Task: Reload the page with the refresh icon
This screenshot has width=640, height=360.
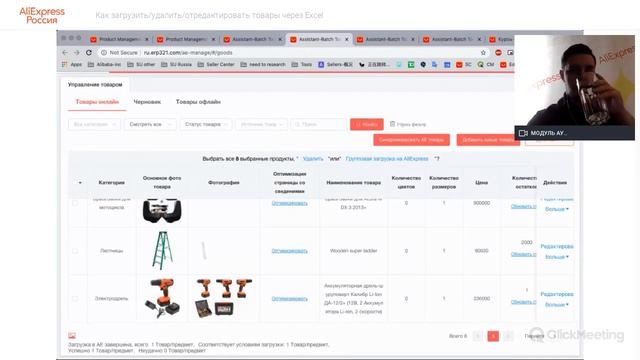Action: (89, 53)
